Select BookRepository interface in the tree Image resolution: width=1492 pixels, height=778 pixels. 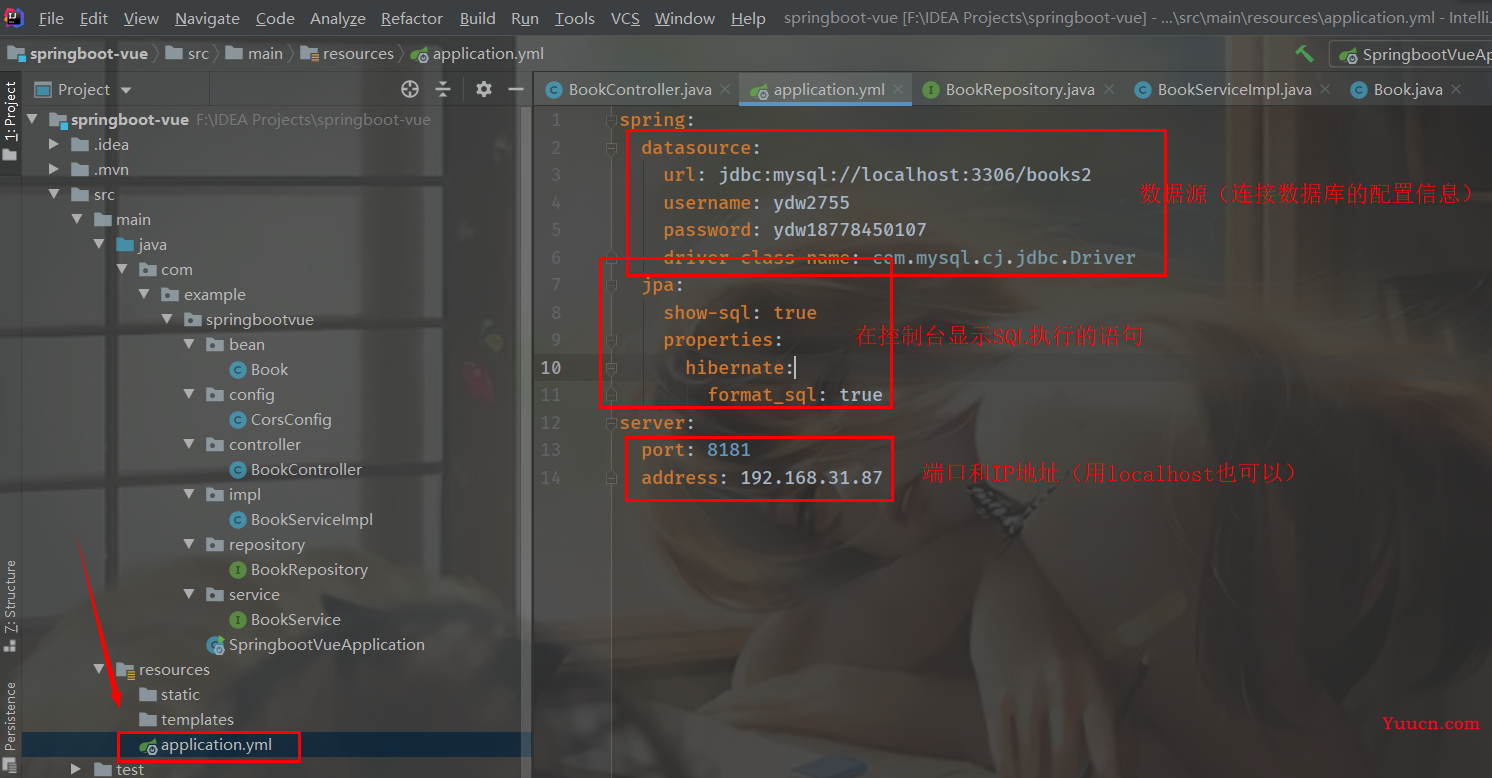(299, 570)
